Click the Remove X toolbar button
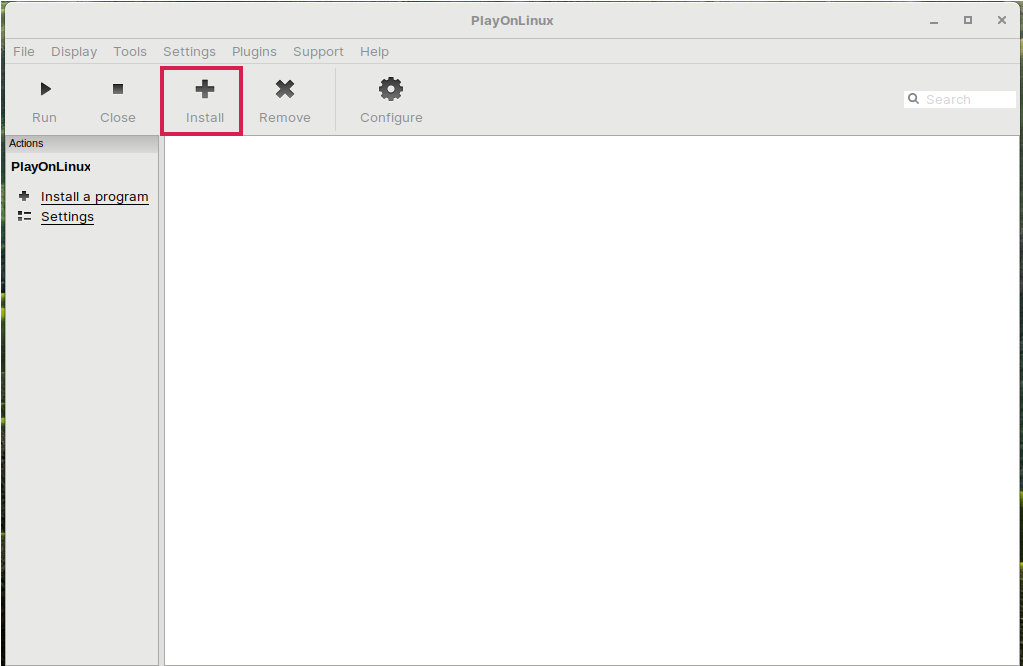 point(284,100)
